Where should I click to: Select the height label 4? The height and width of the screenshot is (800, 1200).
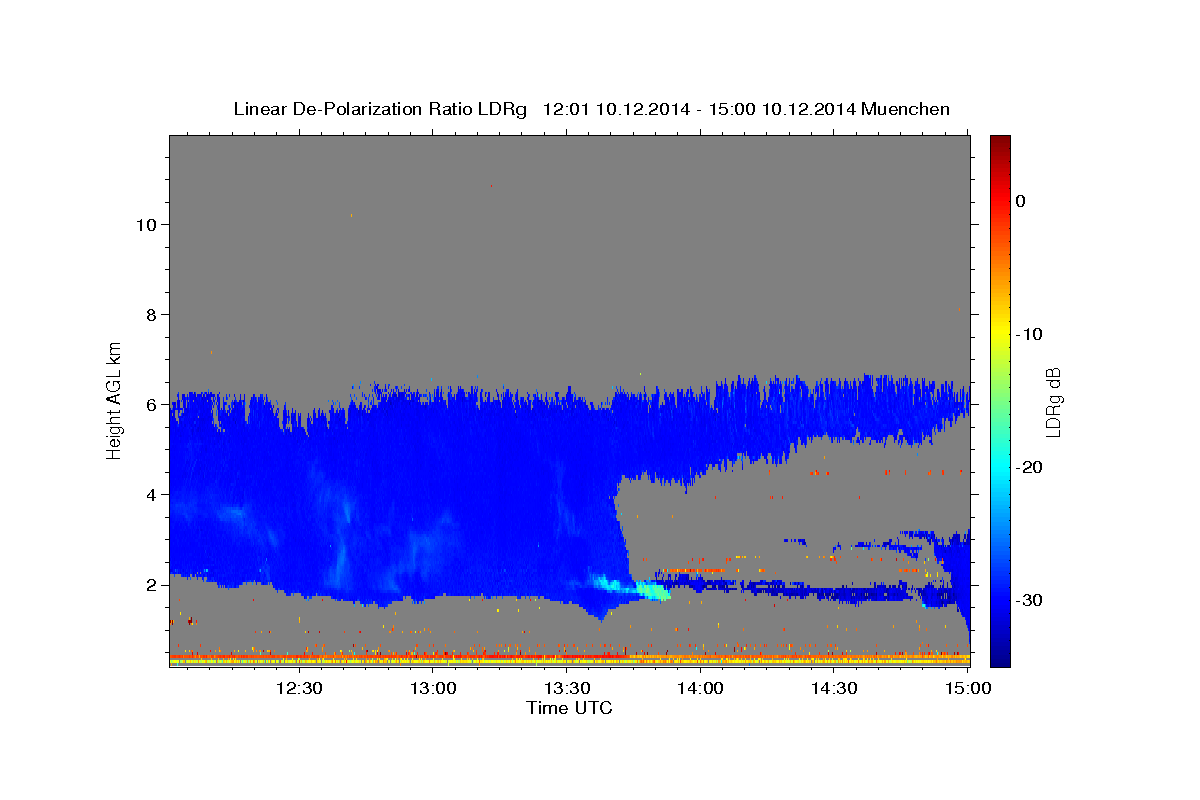pyautogui.click(x=151, y=495)
